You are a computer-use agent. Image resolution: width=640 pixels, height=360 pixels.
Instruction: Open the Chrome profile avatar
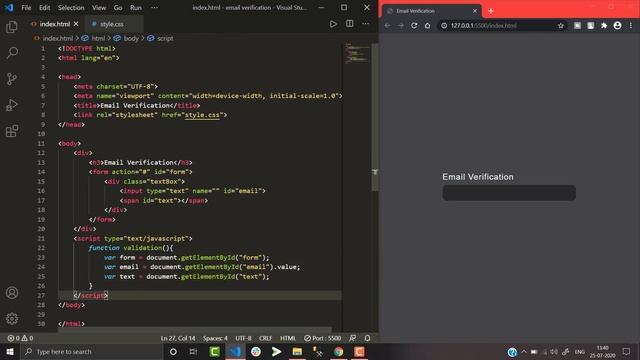[618, 25]
